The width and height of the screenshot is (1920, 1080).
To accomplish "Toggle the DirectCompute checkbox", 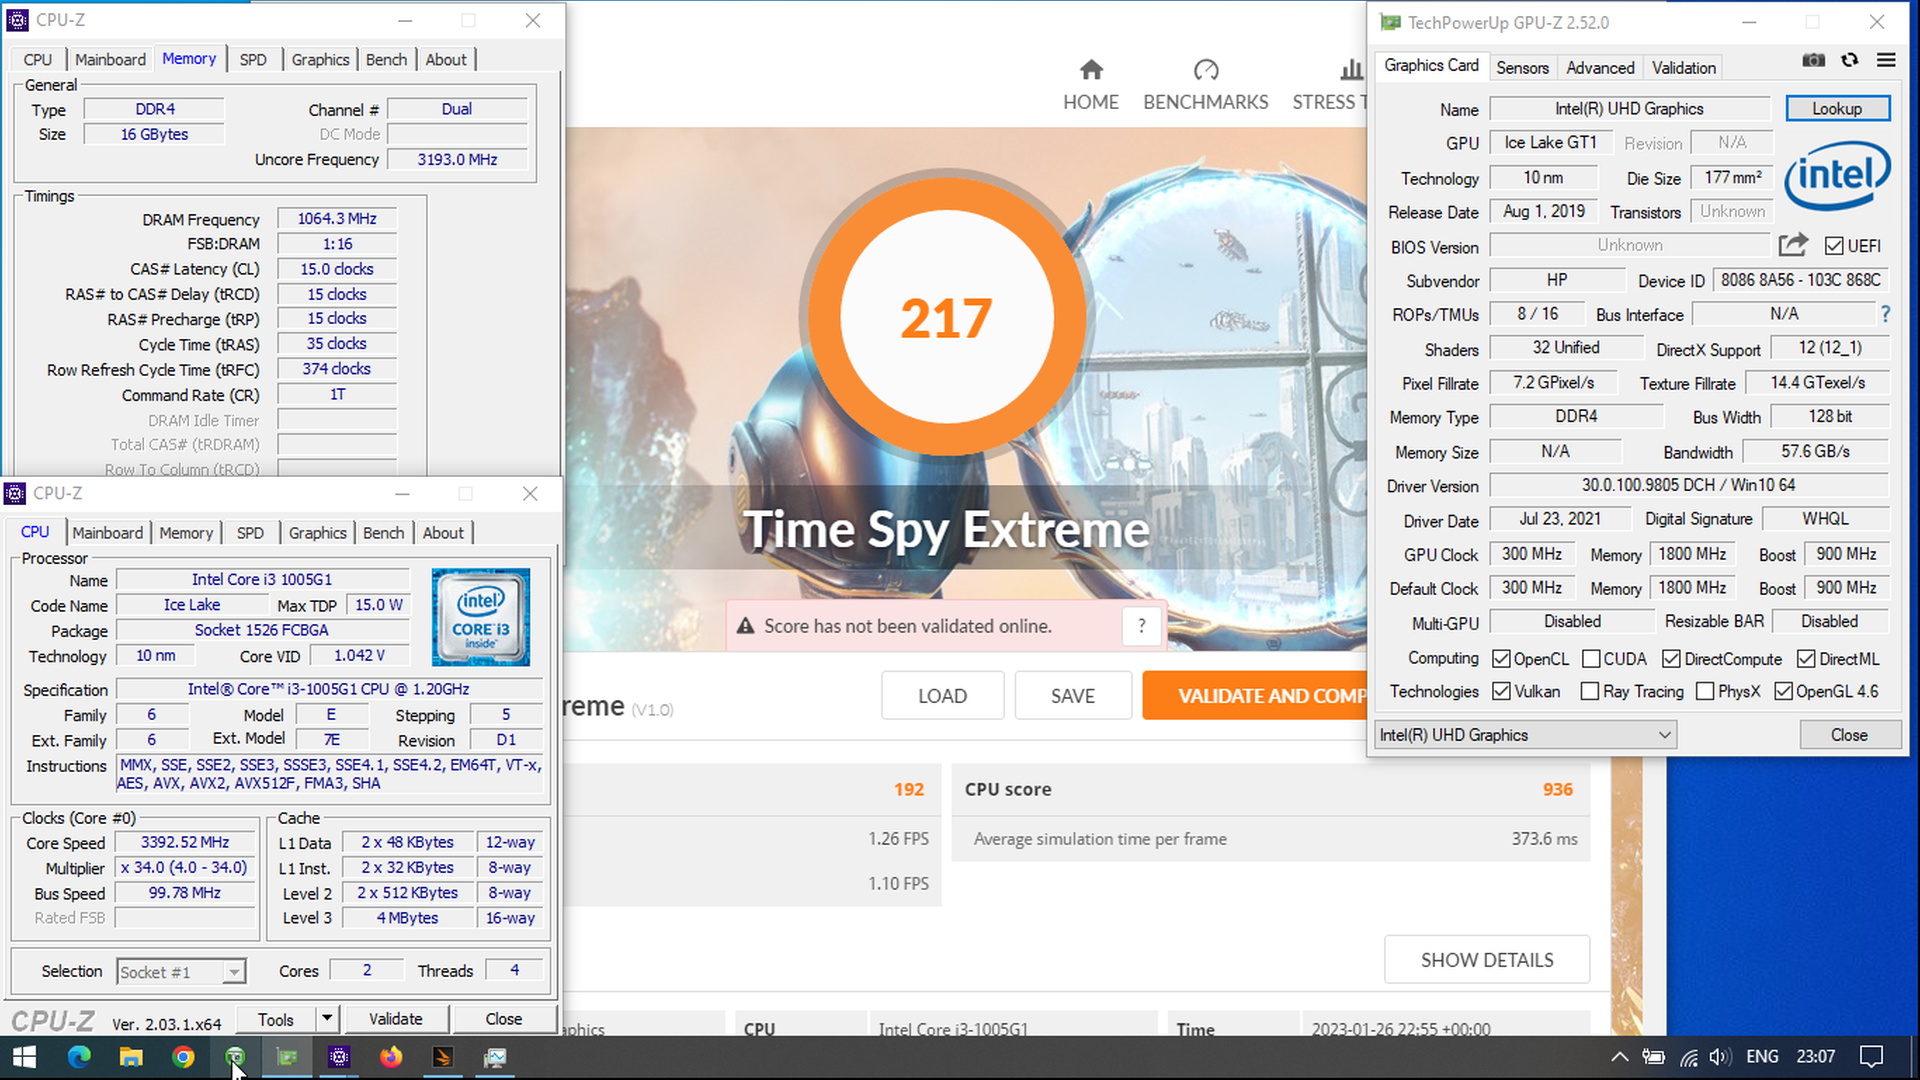I will (x=1671, y=659).
